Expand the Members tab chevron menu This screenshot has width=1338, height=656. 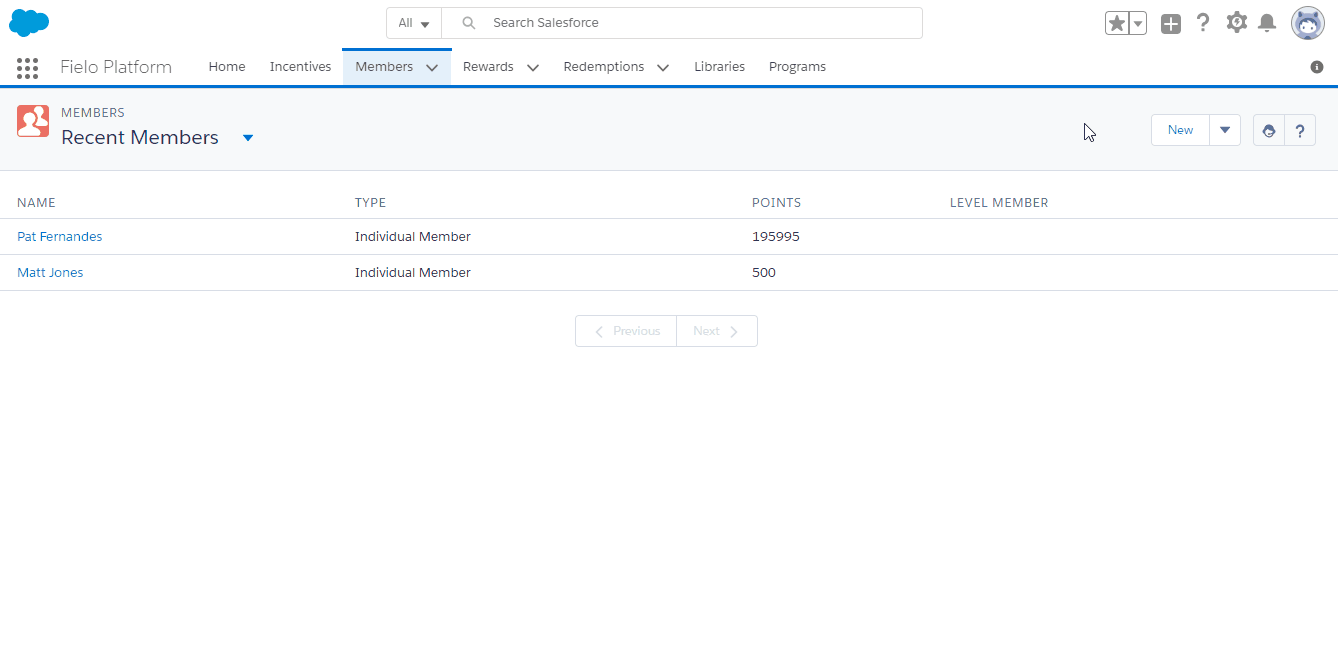pyautogui.click(x=432, y=68)
